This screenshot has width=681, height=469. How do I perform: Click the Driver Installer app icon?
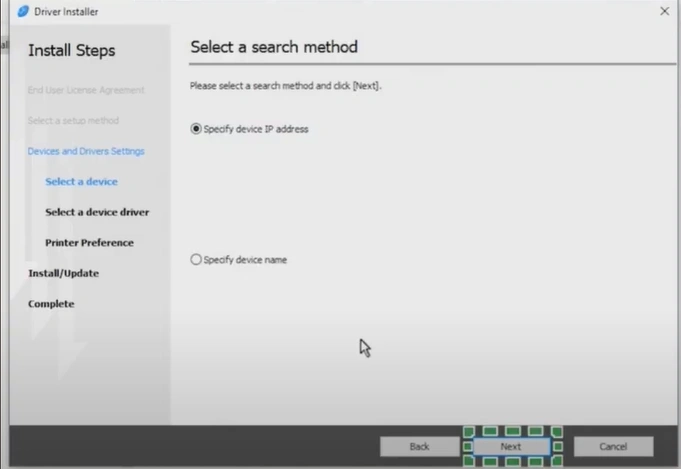click(x=23, y=11)
